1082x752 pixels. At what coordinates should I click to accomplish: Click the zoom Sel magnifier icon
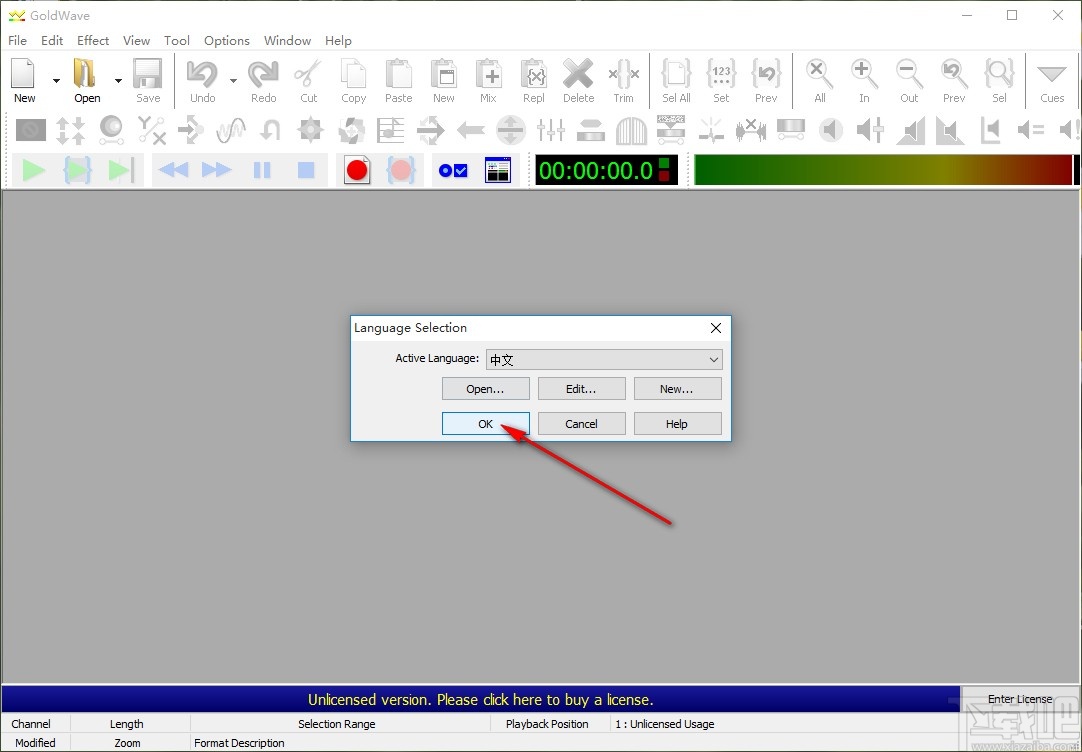point(999,73)
